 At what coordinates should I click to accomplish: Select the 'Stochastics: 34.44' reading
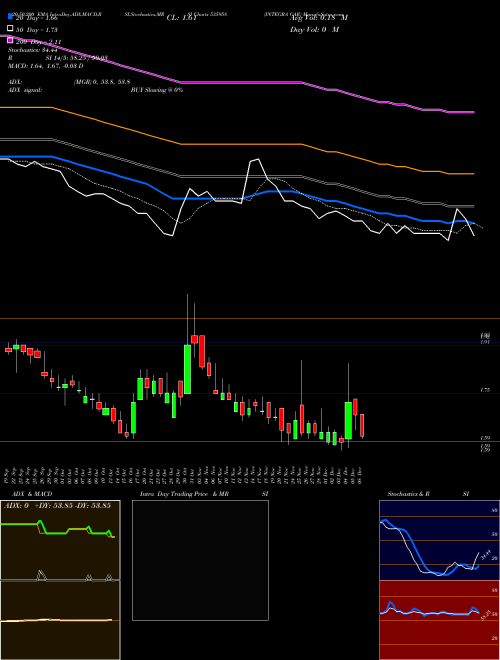33,50
